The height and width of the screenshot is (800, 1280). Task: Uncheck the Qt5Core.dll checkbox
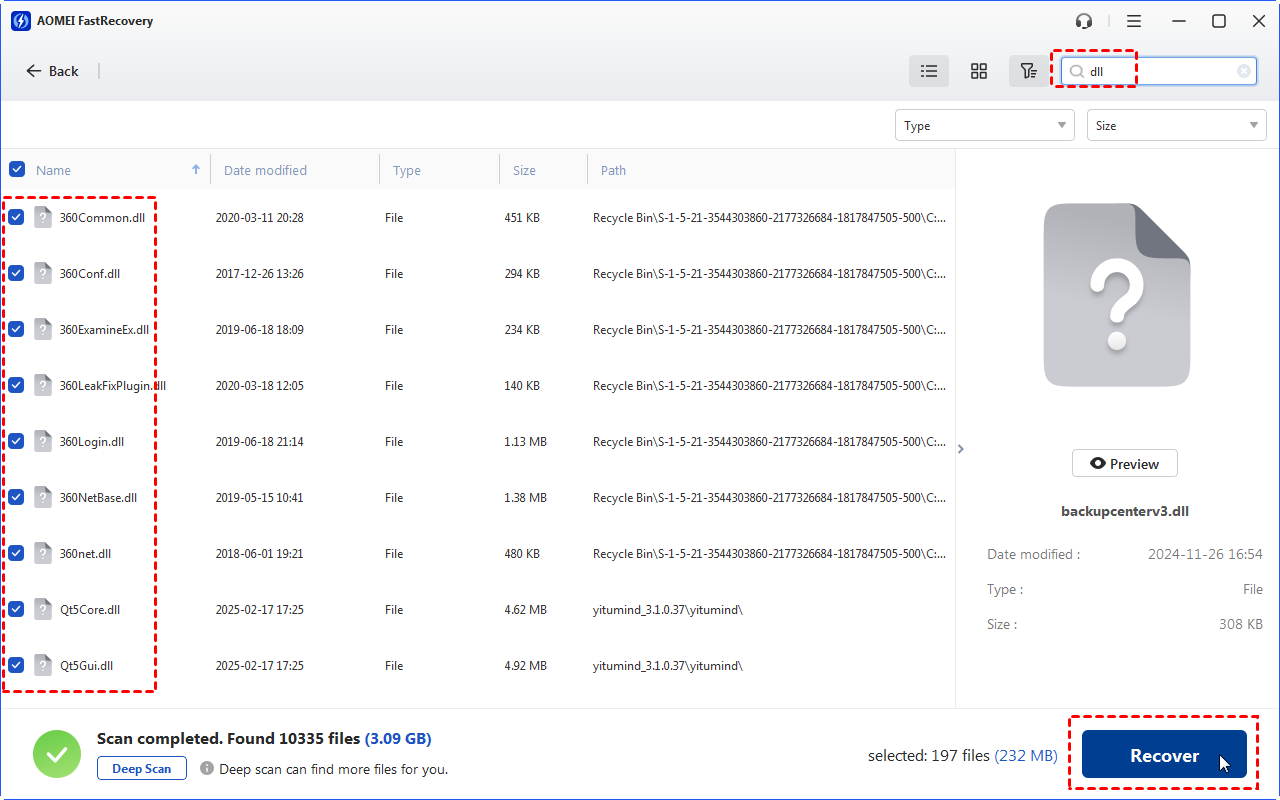(17, 609)
